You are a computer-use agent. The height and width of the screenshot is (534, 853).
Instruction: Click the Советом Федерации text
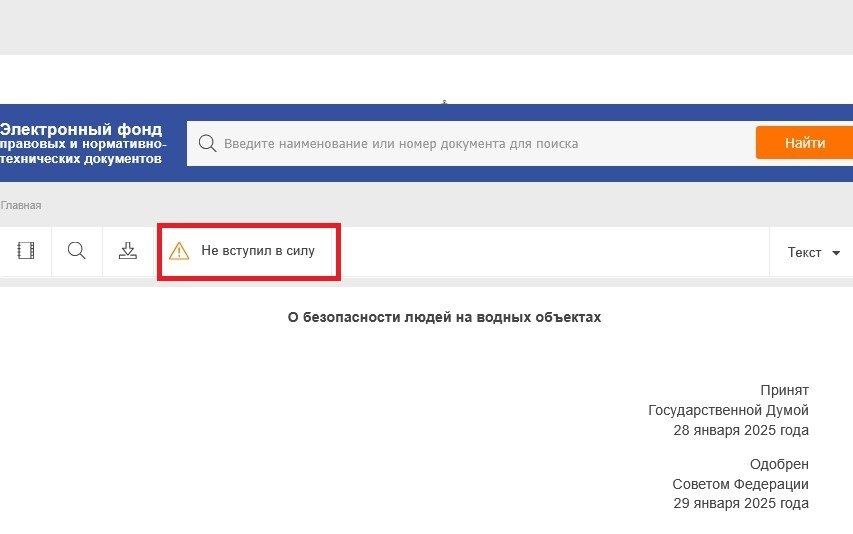pos(740,484)
